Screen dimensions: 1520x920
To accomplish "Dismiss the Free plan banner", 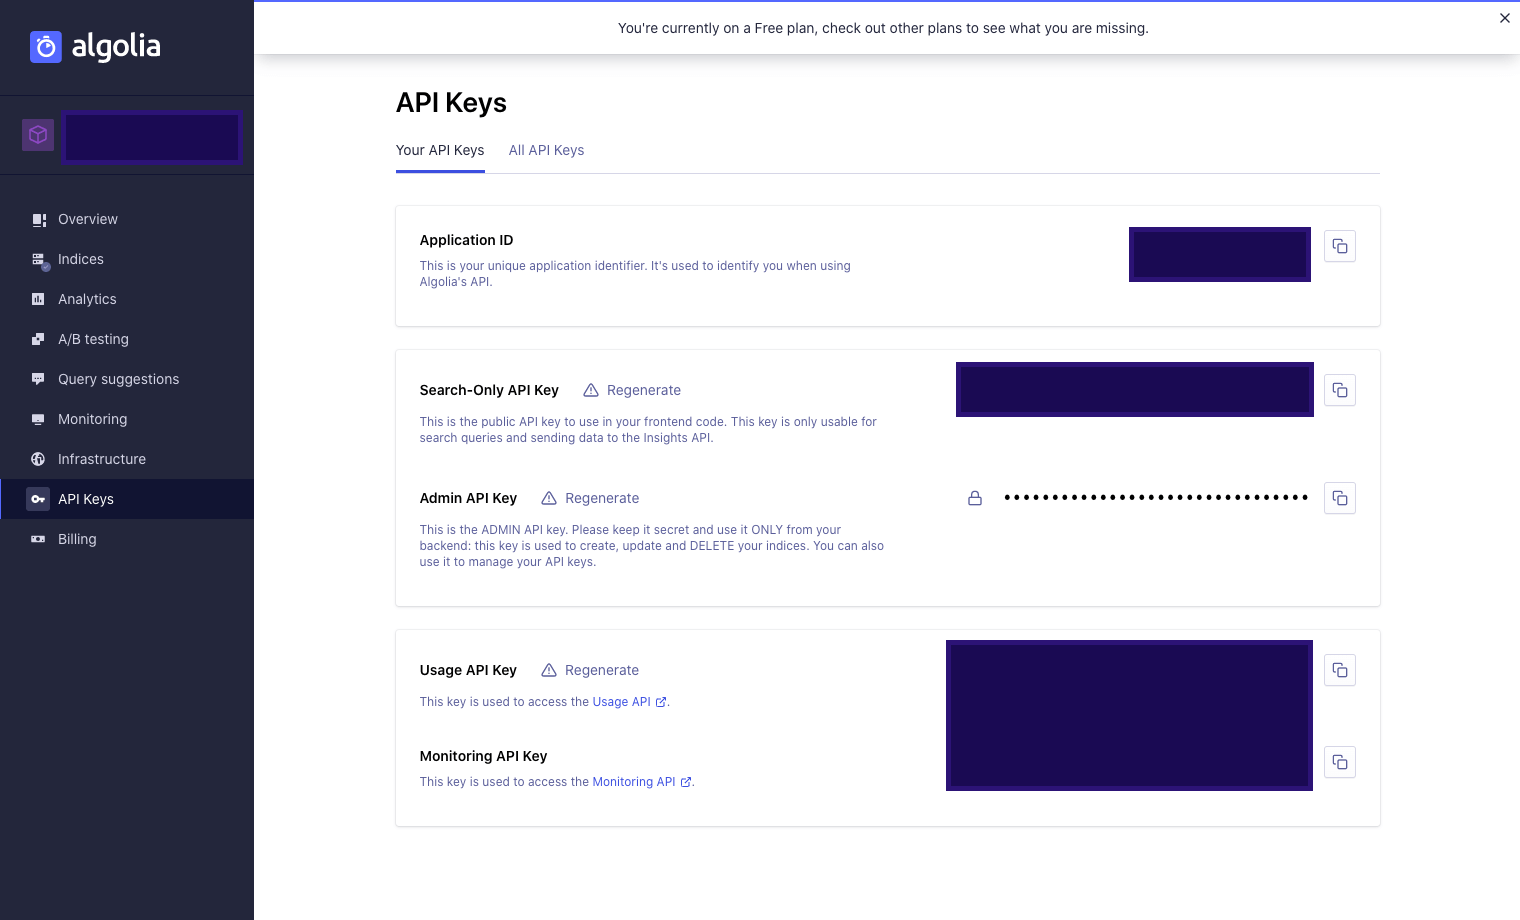I will tap(1504, 18).
